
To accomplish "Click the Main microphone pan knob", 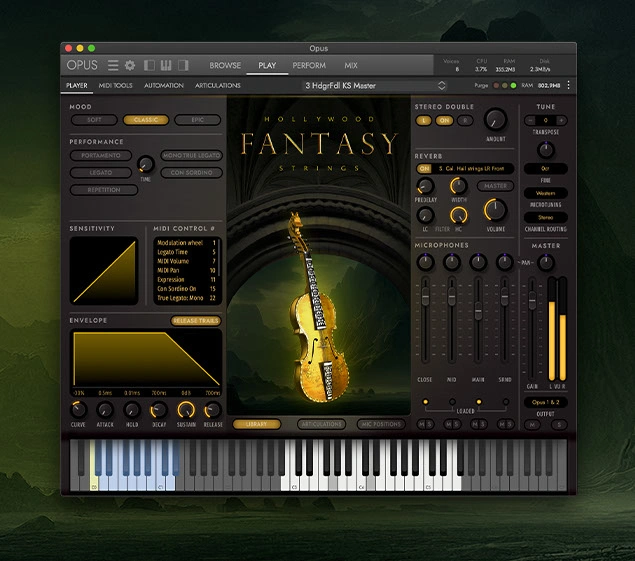I will pyautogui.click(x=478, y=262).
